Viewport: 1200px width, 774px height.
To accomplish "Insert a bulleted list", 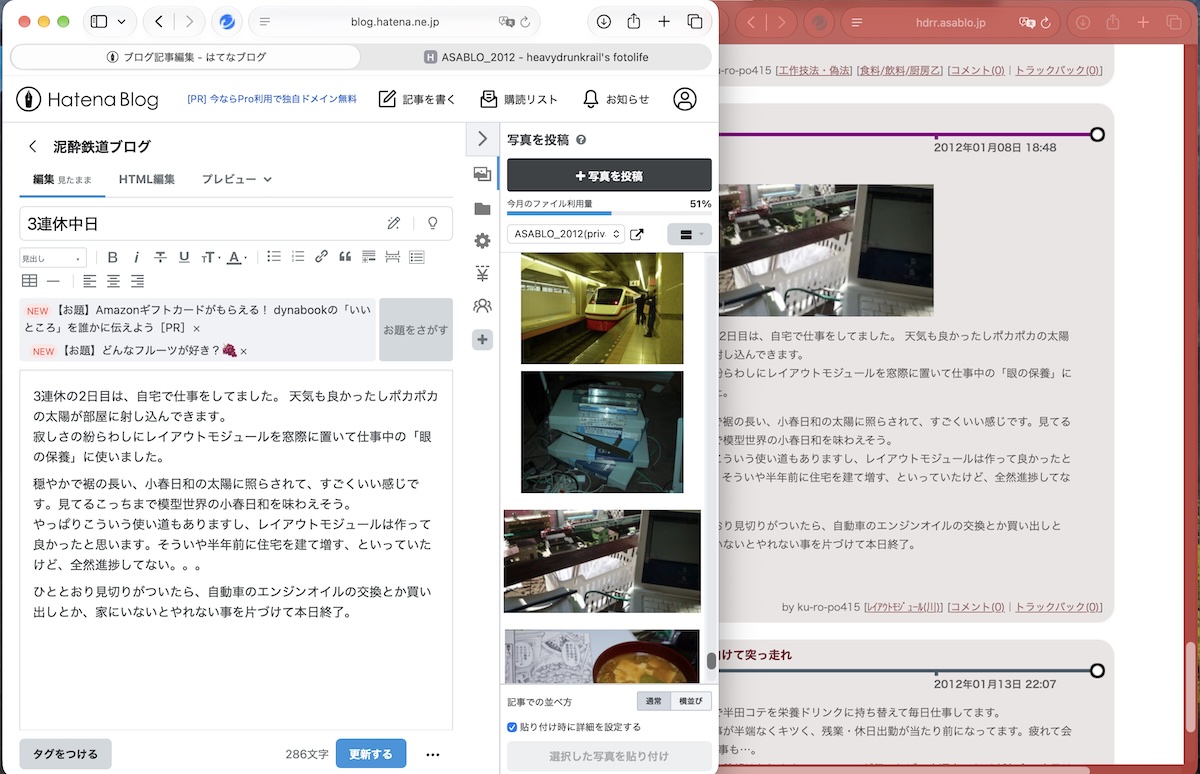I will (x=274, y=257).
